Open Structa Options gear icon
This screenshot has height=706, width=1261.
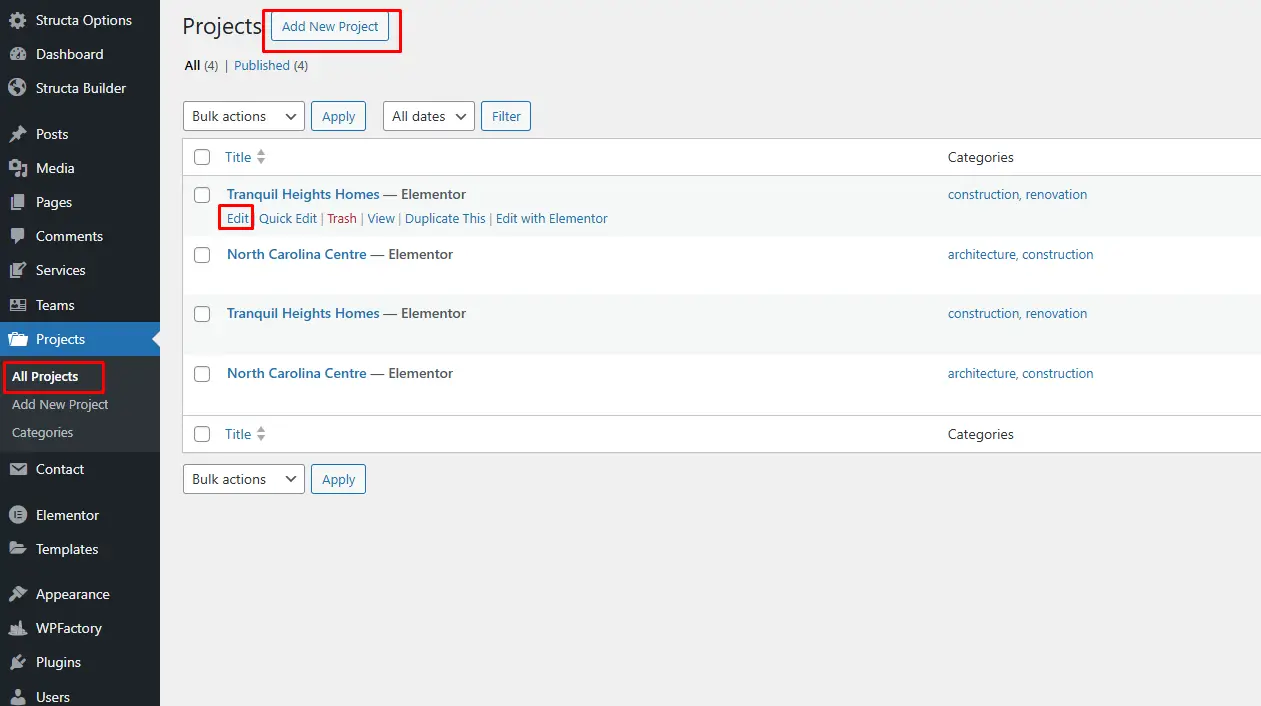click(17, 20)
